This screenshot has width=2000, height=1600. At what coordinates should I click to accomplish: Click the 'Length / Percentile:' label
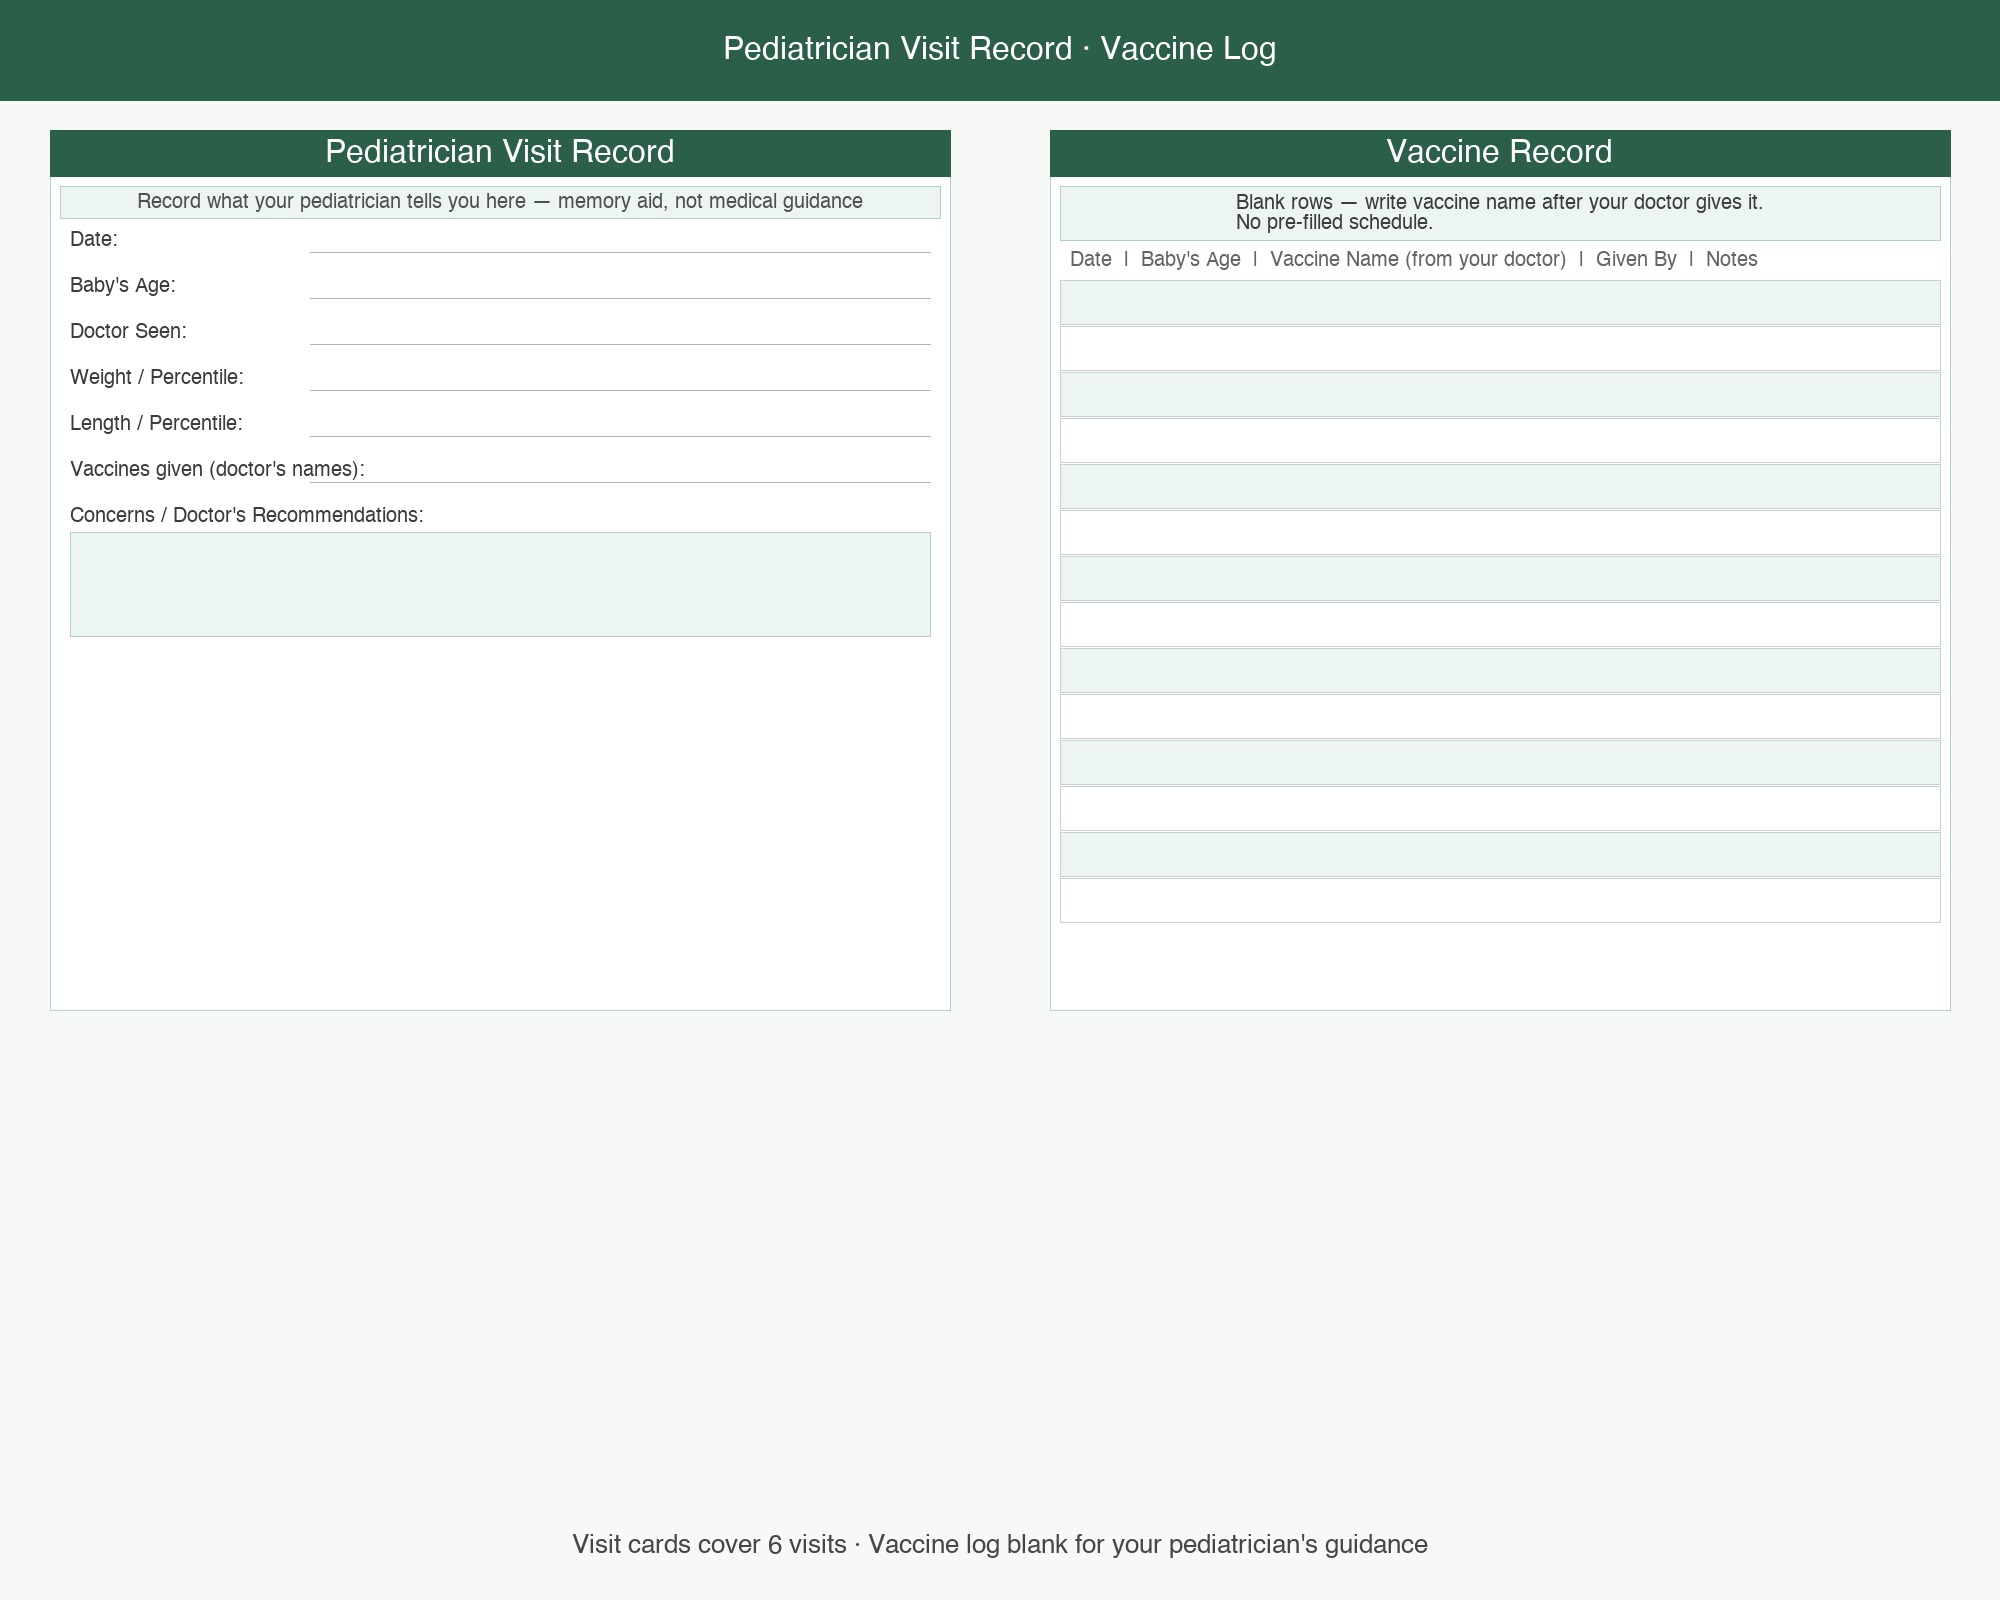(156, 424)
